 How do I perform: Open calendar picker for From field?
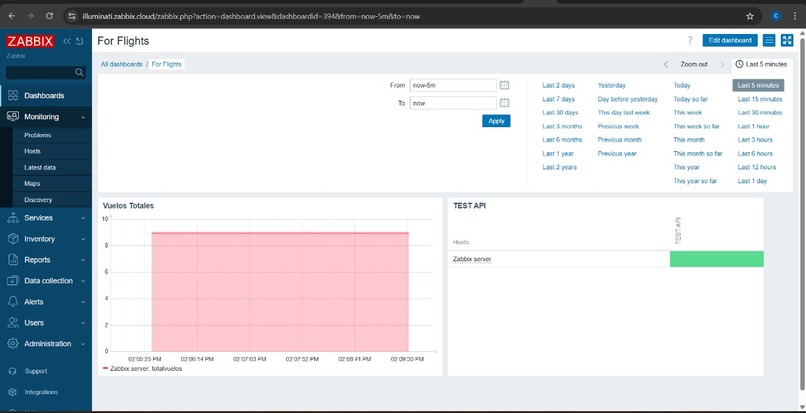504,85
